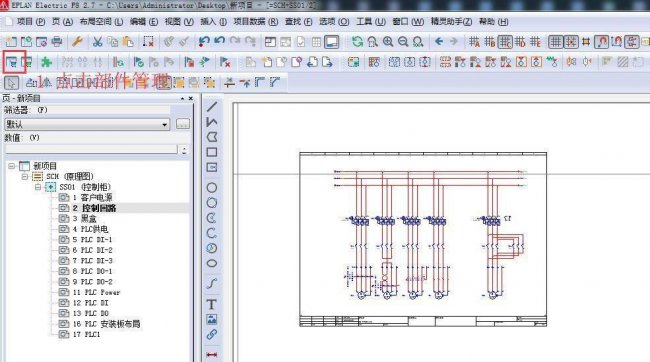Select page 11 PLC Power
The height and width of the screenshot is (362, 650).
point(96,292)
